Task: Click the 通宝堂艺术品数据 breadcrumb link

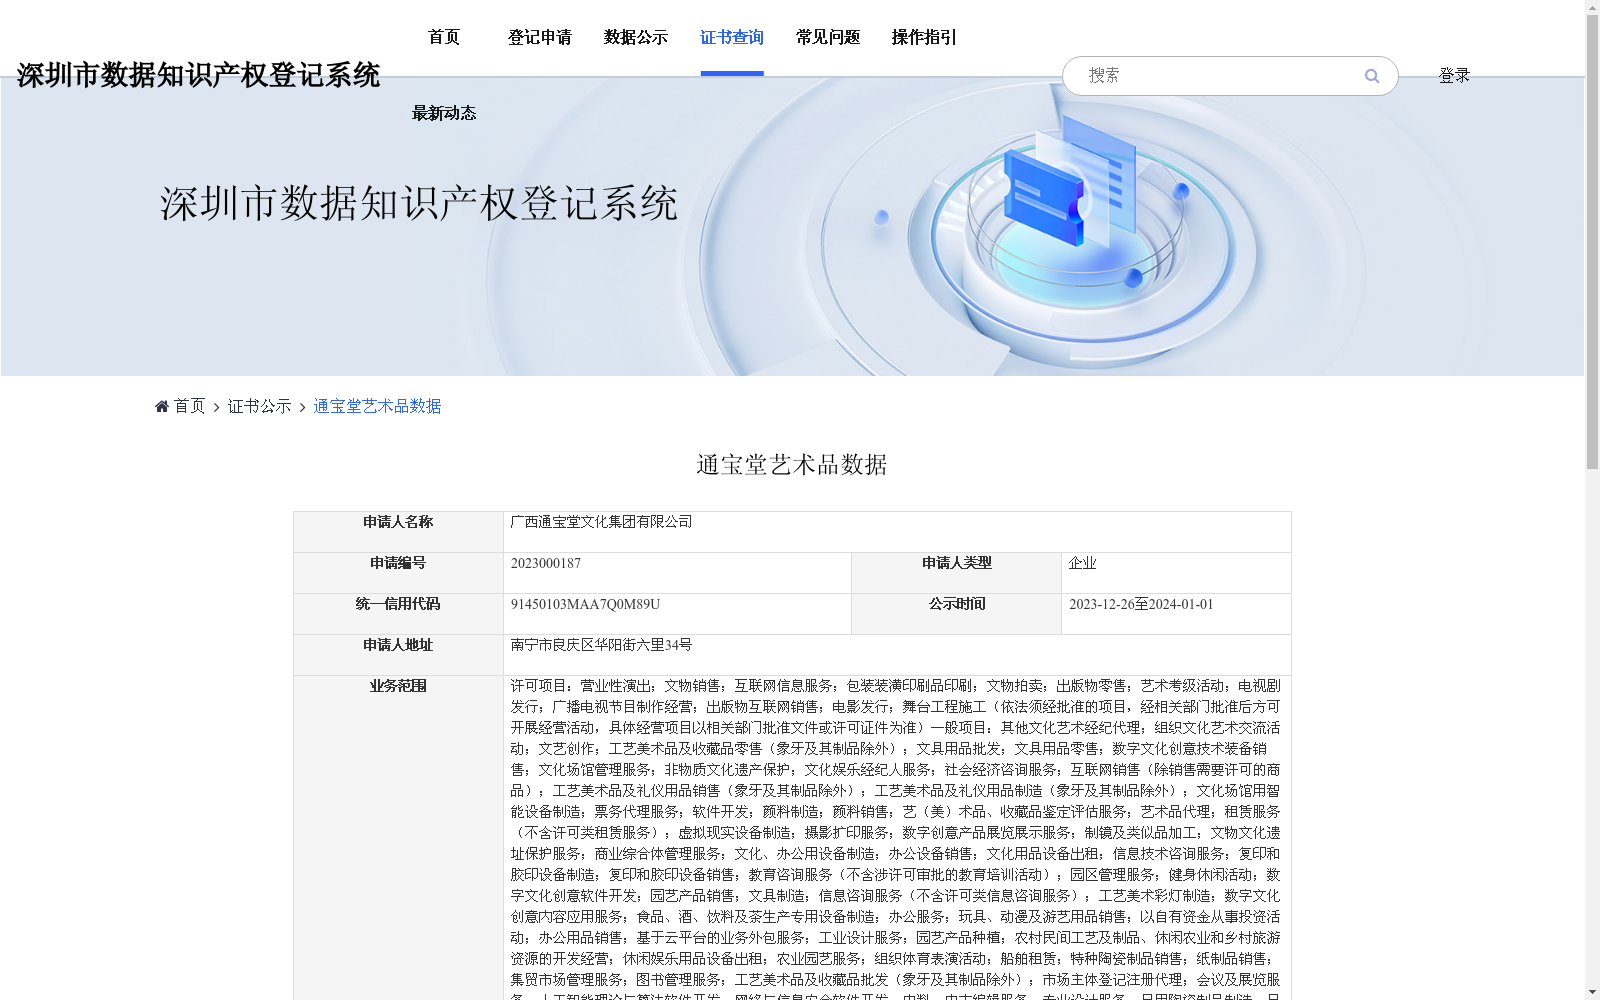Action: 377,406
